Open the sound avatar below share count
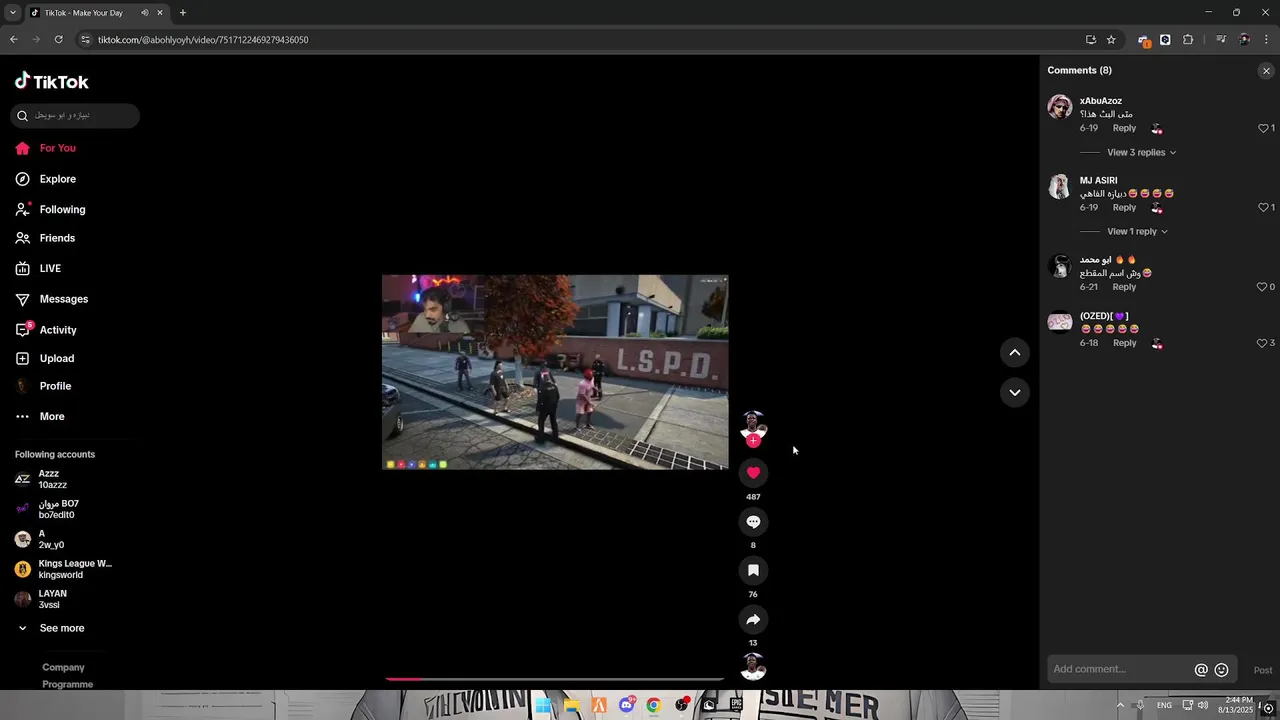Image resolution: width=1280 pixels, height=720 pixels. [x=753, y=667]
